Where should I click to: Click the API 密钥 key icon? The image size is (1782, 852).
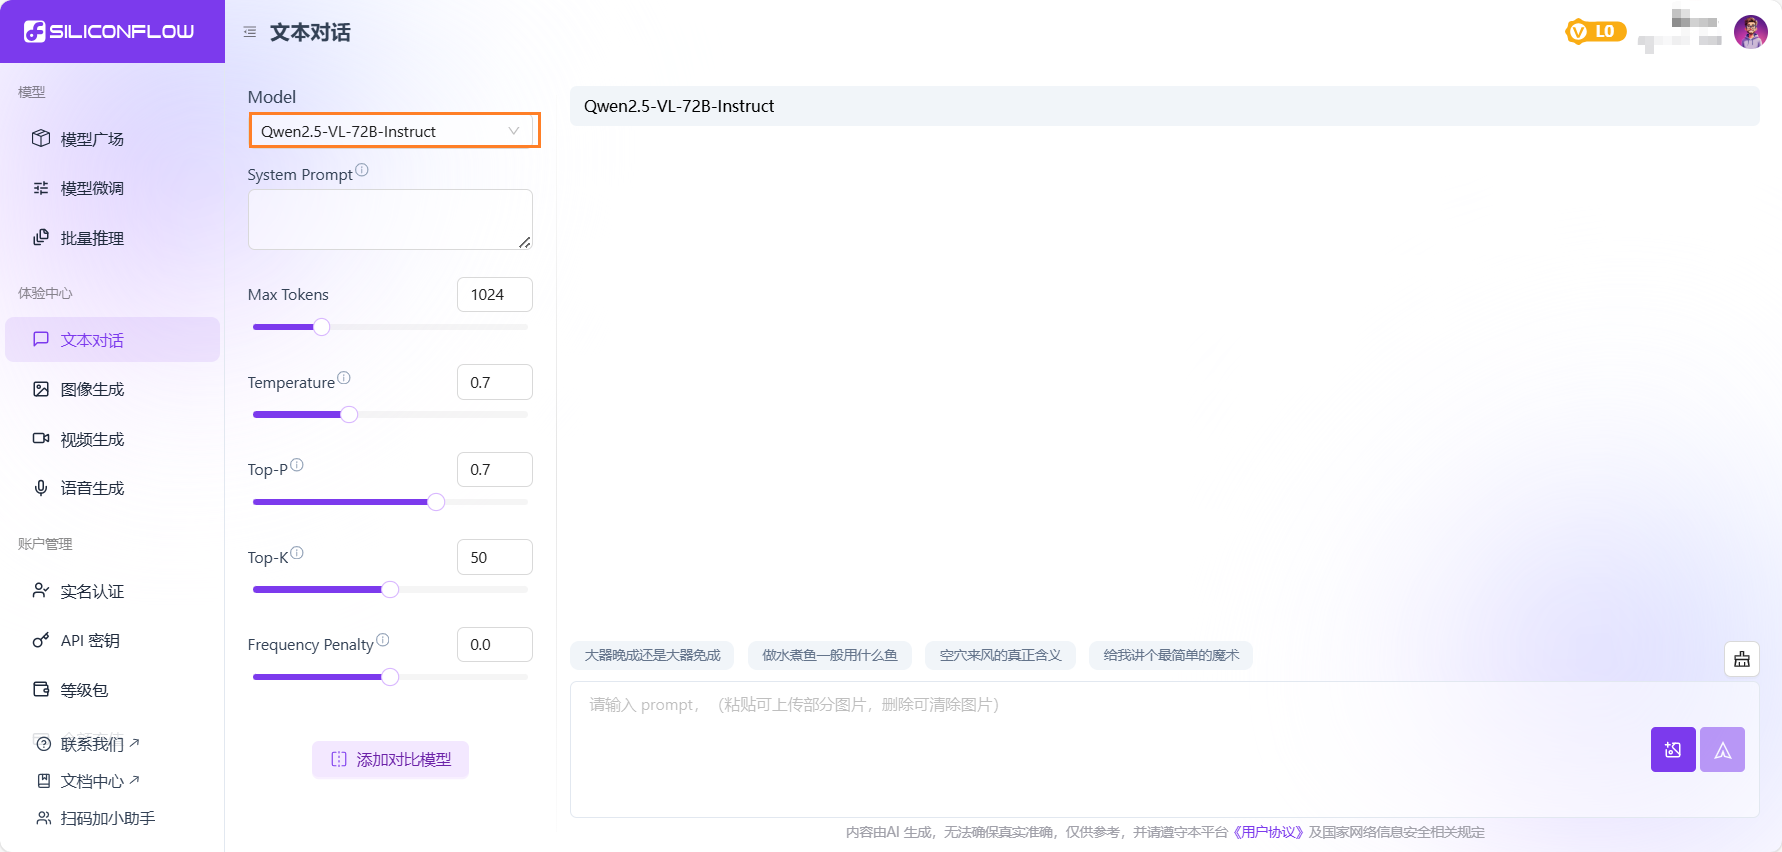[x=41, y=640]
